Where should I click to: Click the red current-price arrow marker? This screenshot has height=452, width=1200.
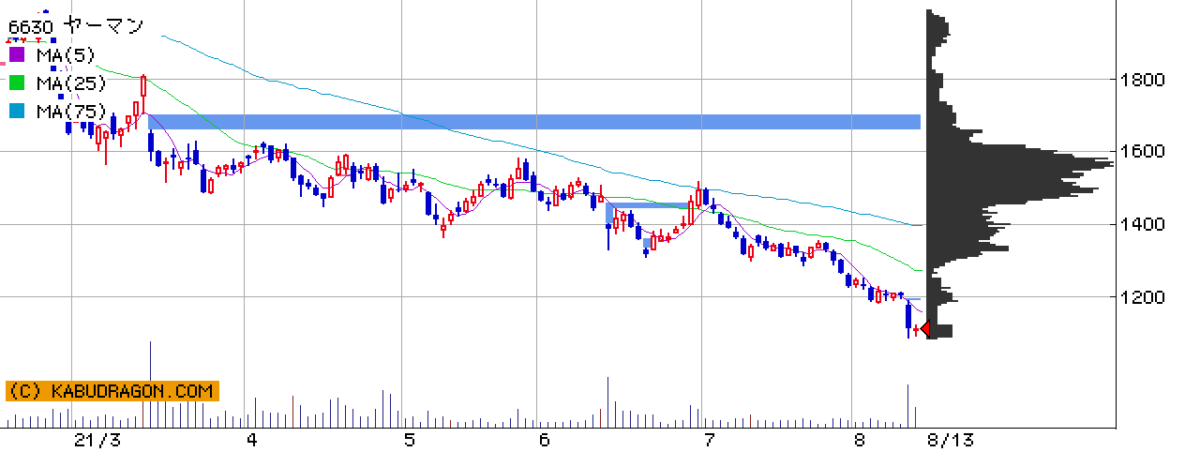pos(925,328)
